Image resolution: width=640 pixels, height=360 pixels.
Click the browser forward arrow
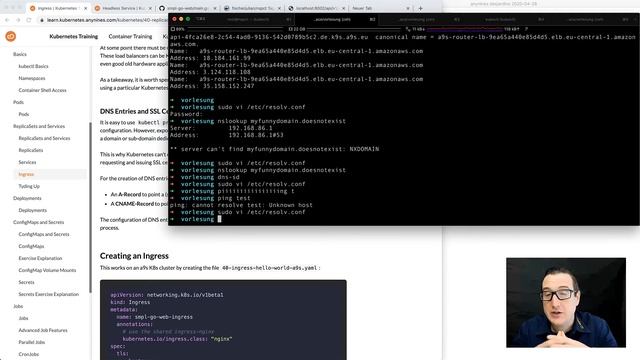tap(18, 20)
